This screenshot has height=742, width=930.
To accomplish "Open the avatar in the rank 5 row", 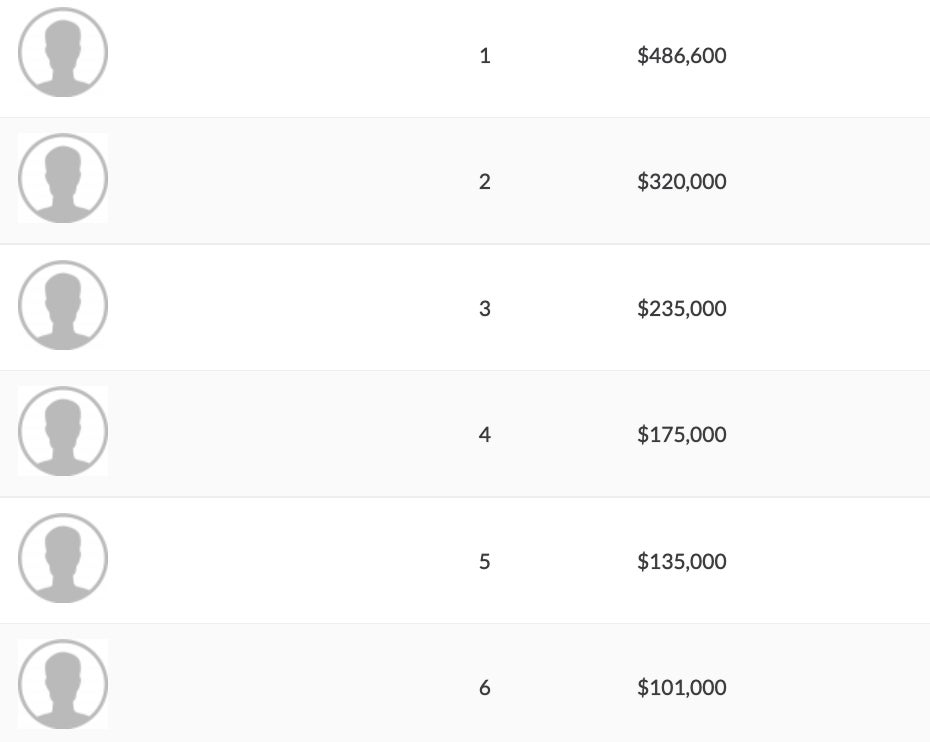I will click(x=63, y=559).
